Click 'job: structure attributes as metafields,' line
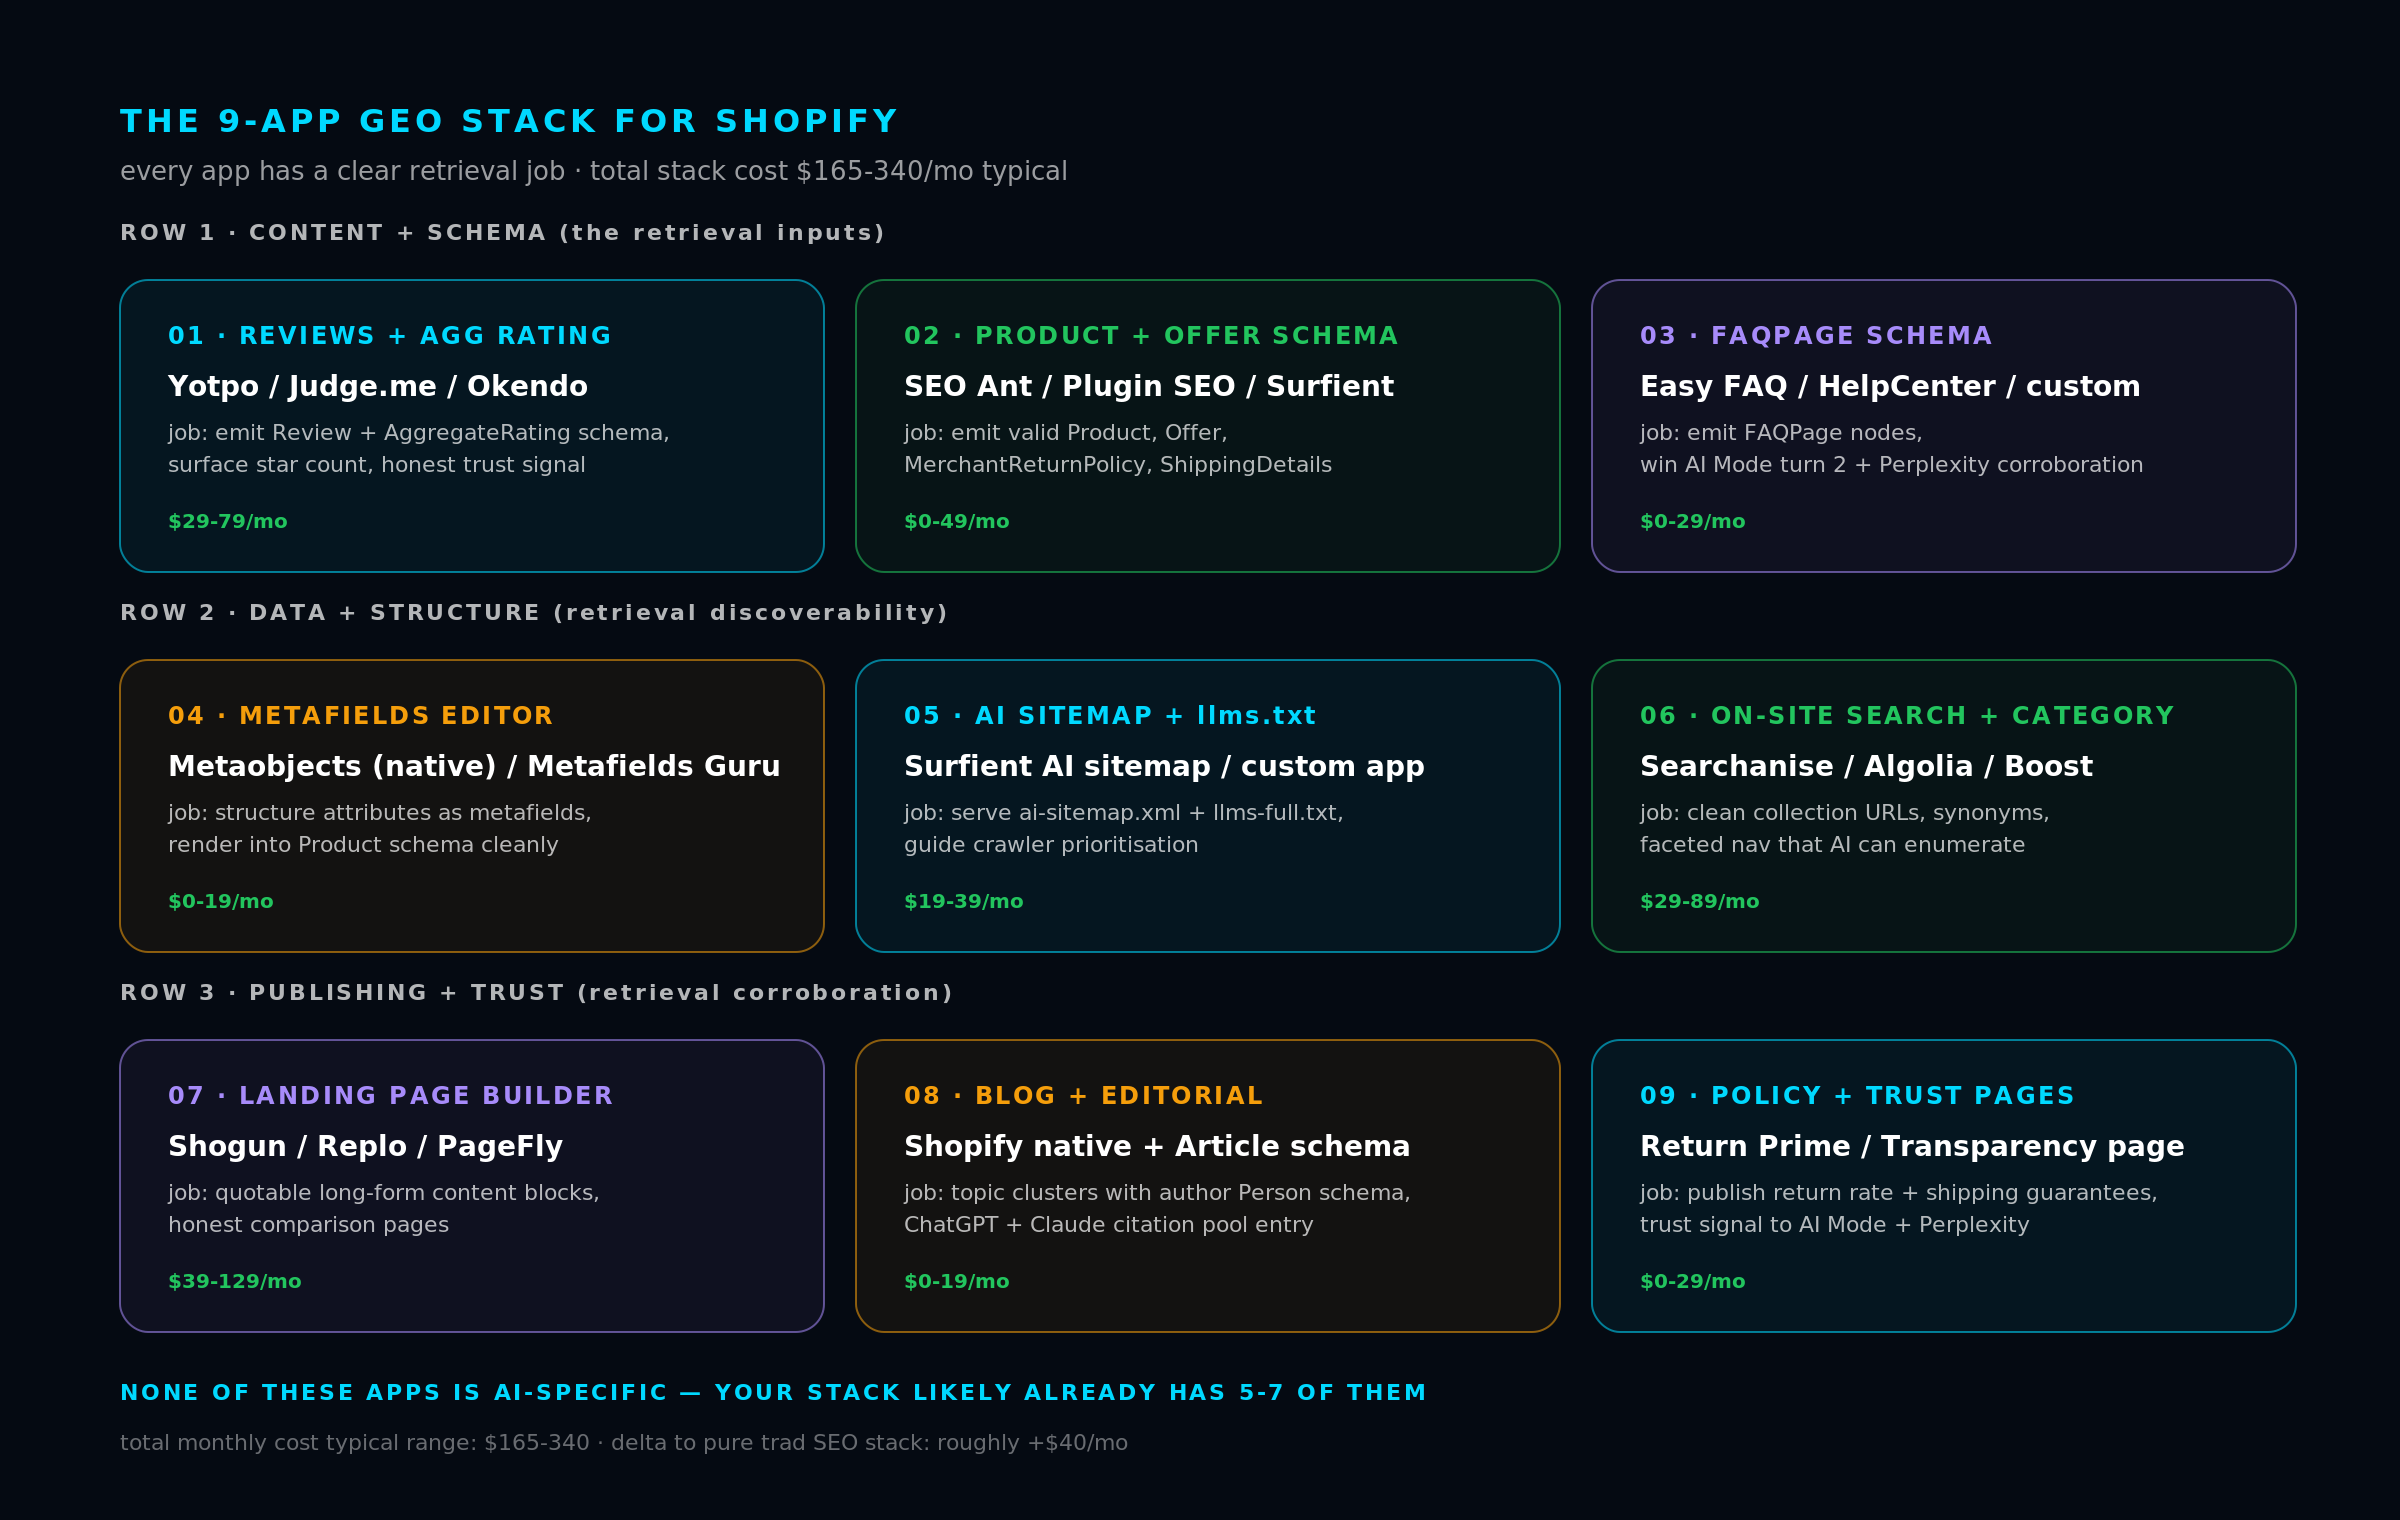2400x1520 pixels. (380, 813)
